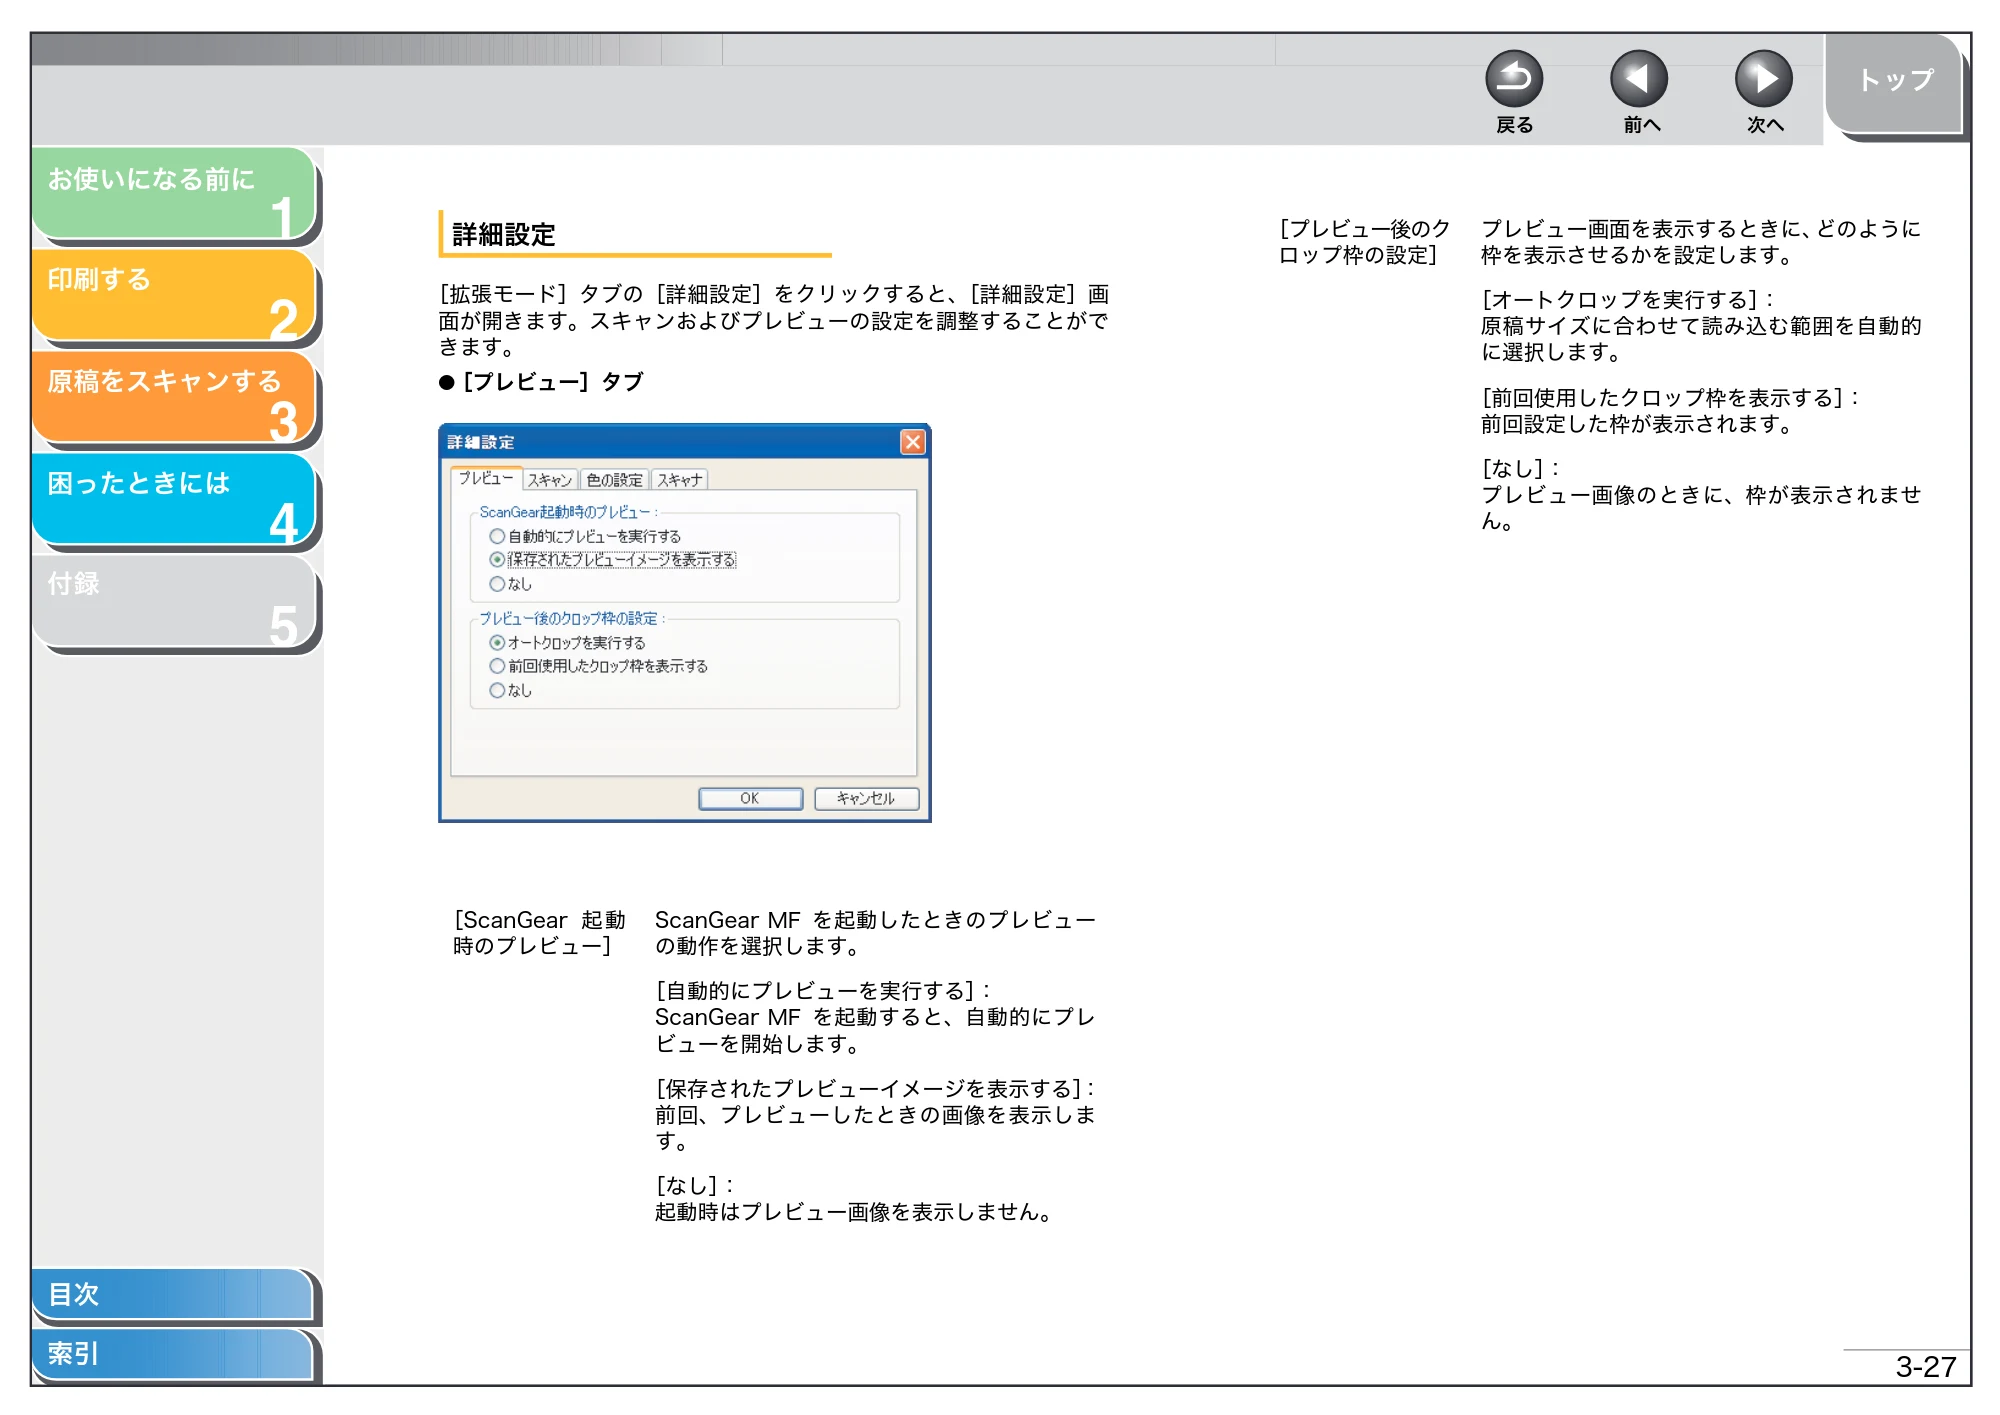Open chapter 1 お使いになる前に

(174, 193)
